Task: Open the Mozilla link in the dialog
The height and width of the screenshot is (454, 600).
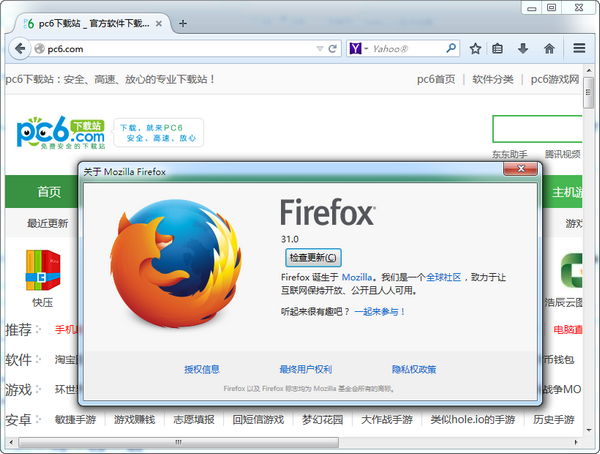Action: [x=357, y=277]
